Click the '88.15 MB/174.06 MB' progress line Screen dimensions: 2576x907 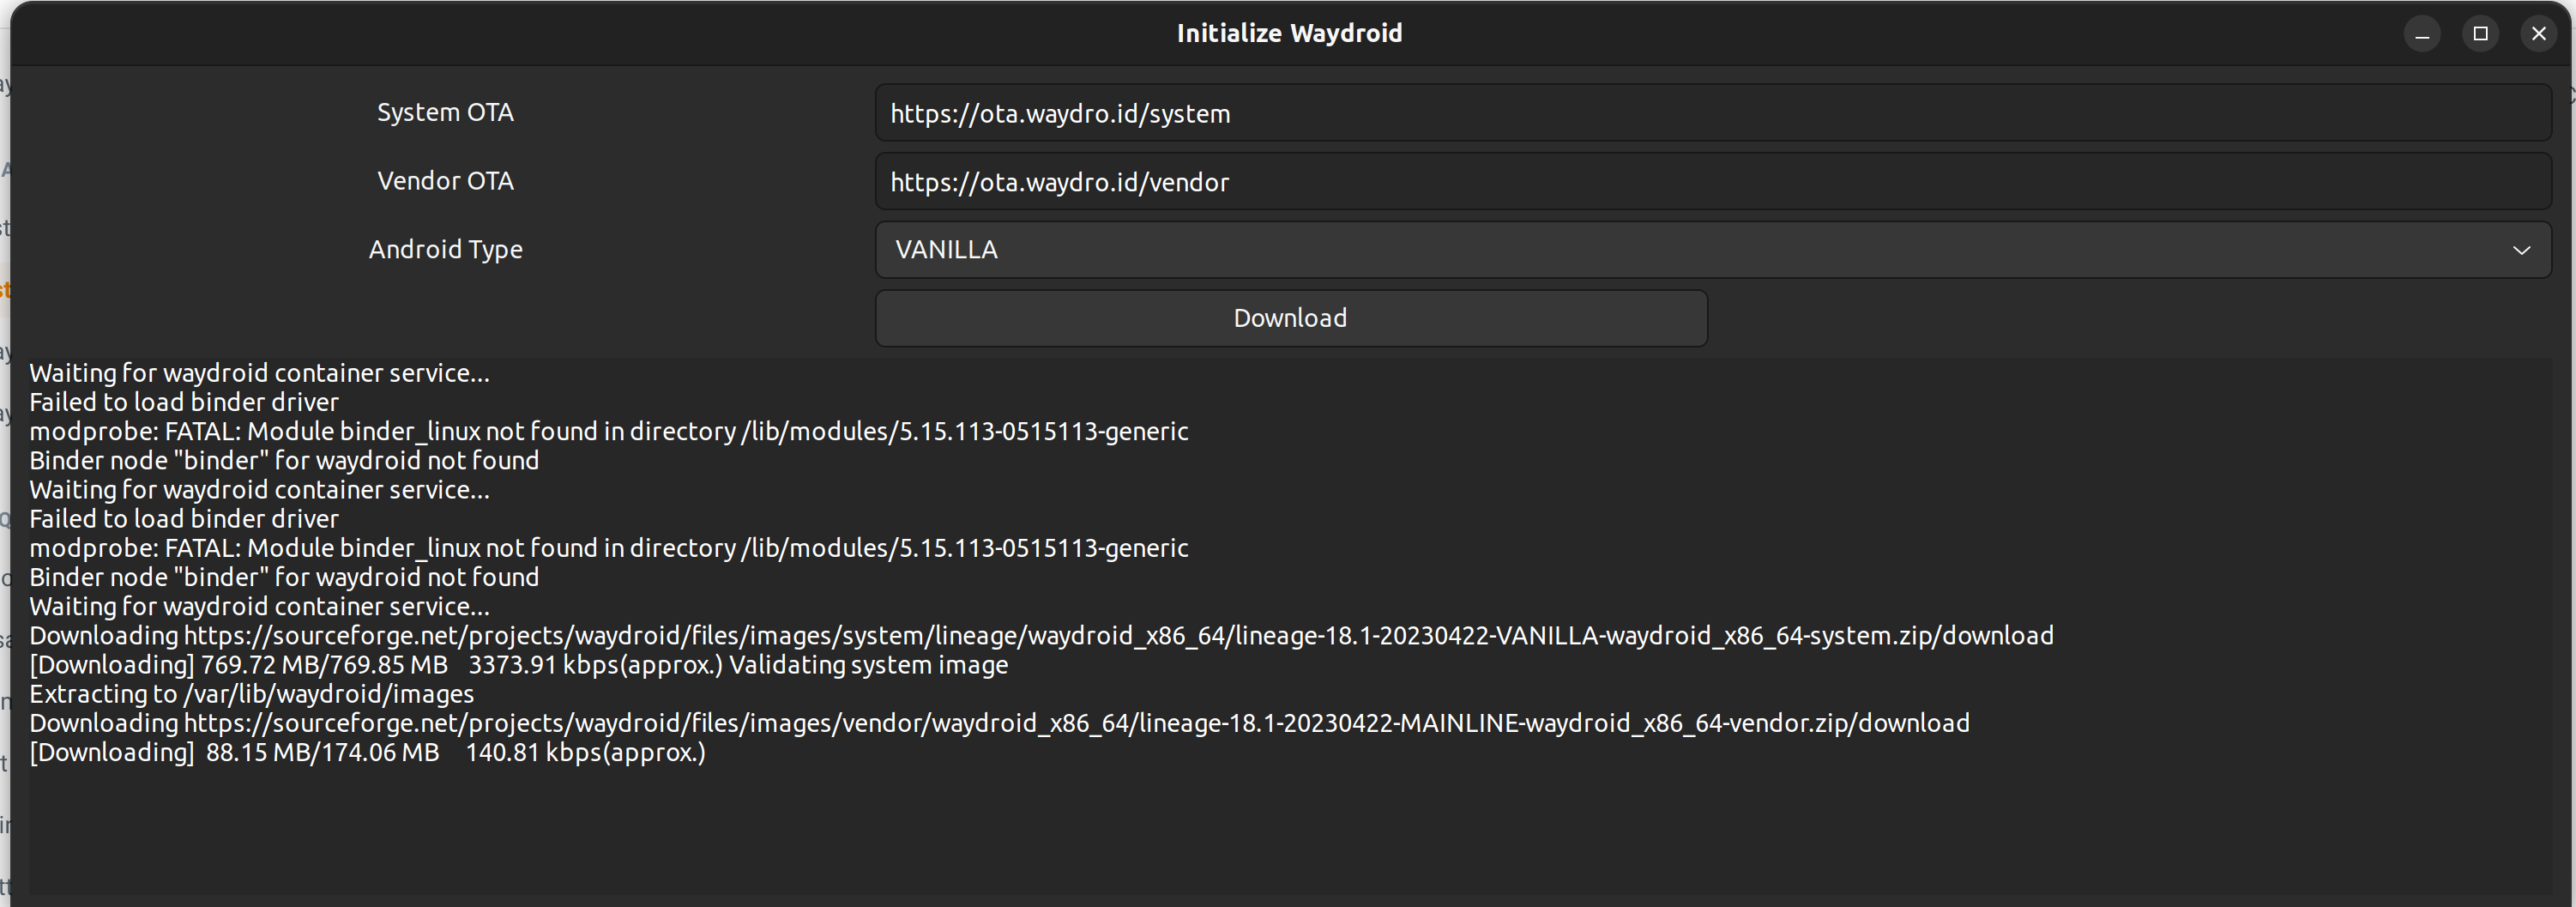tap(367, 752)
